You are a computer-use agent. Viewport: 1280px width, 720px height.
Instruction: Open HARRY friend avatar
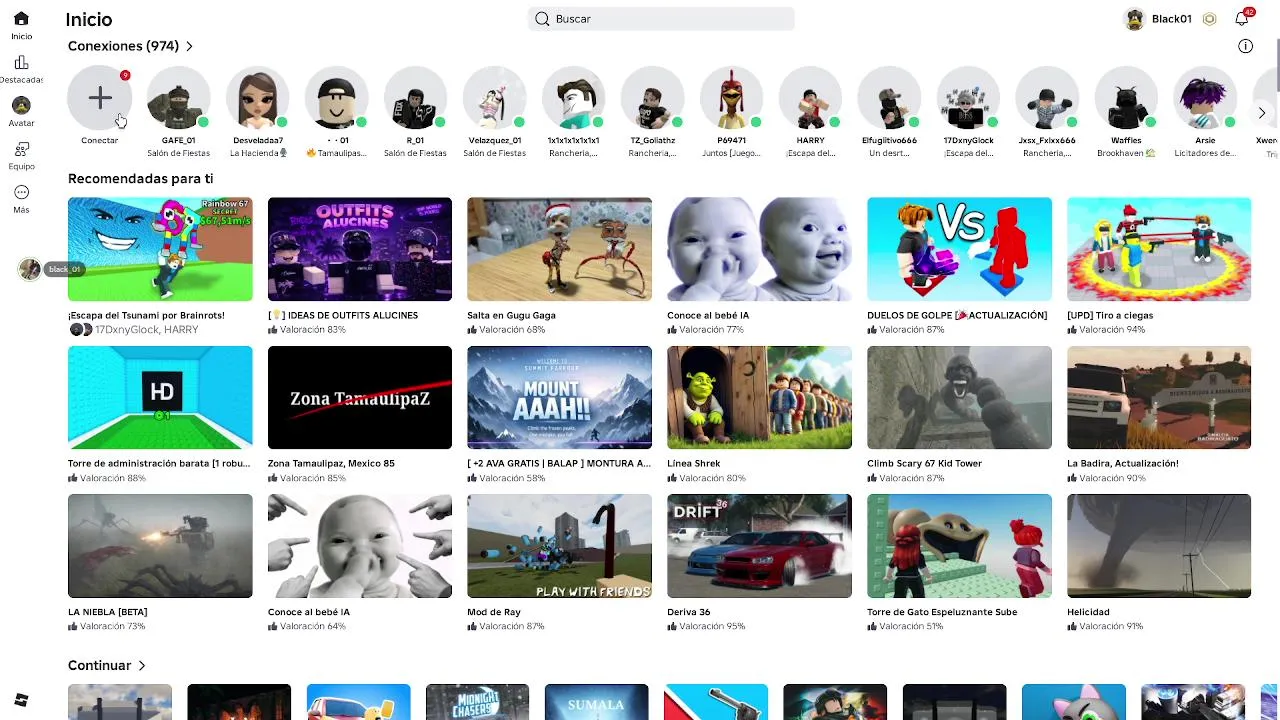coord(810,98)
